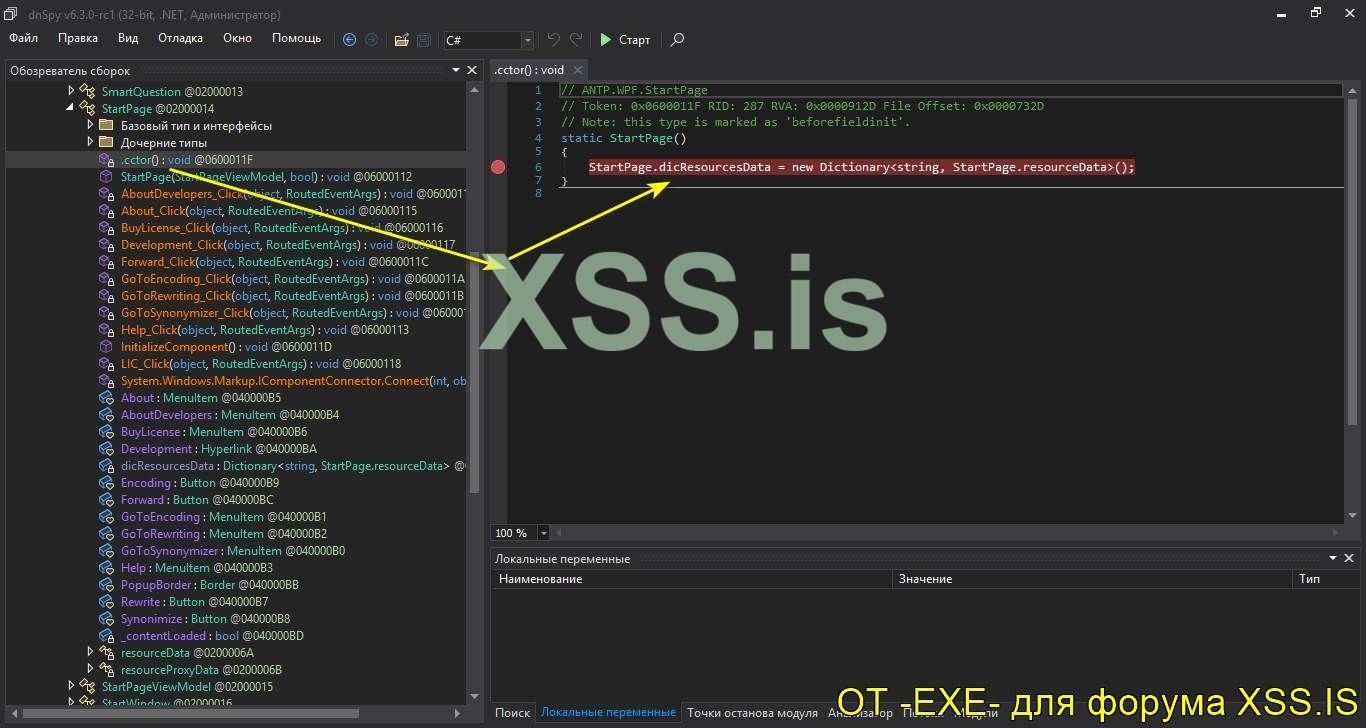
Task: Select BuyLicense_Click method in the tree
Action: coord(282,228)
